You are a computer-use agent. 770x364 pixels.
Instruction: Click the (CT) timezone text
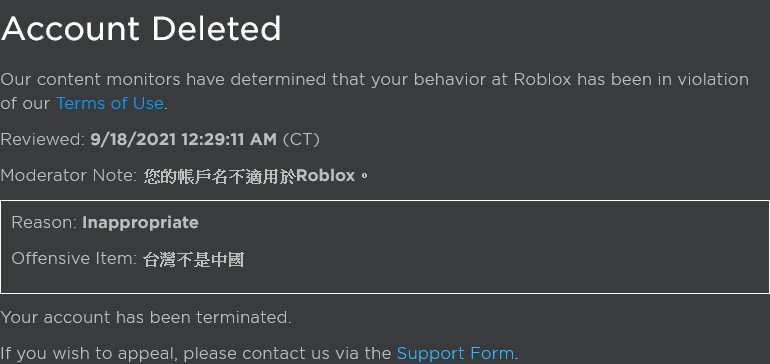click(301, 140)
